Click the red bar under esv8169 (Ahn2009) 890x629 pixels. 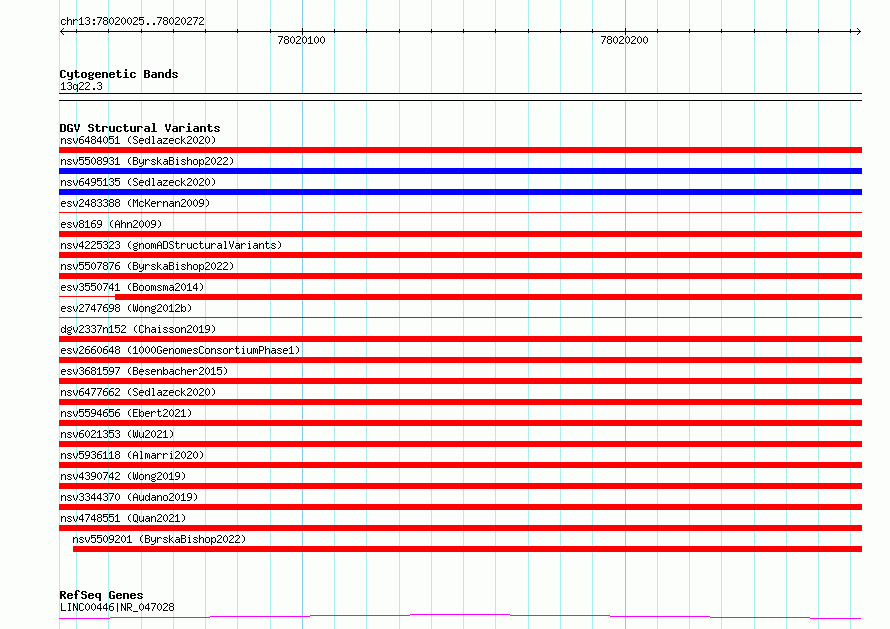[460, 234]
